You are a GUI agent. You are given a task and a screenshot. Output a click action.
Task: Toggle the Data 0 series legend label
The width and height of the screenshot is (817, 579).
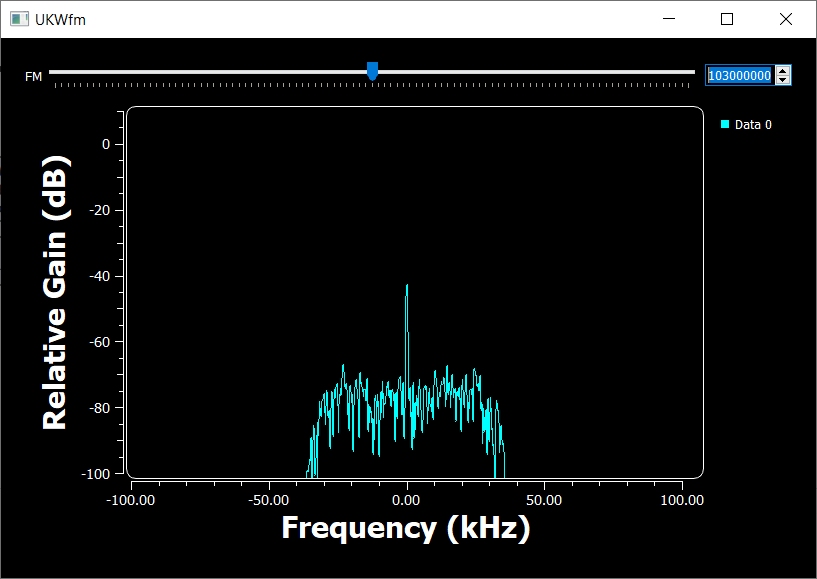pyautogui.click(x=753, y=125)
